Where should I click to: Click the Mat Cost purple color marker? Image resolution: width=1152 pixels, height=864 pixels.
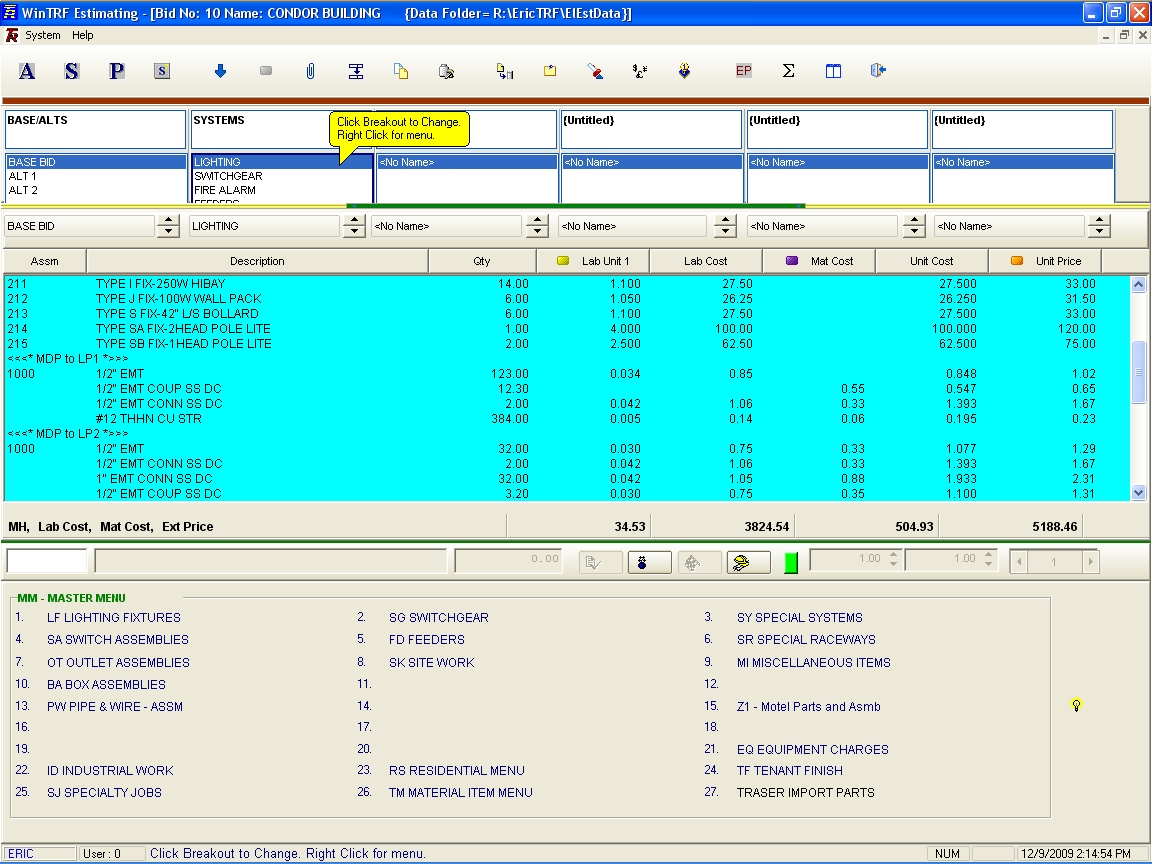[792, 261]
